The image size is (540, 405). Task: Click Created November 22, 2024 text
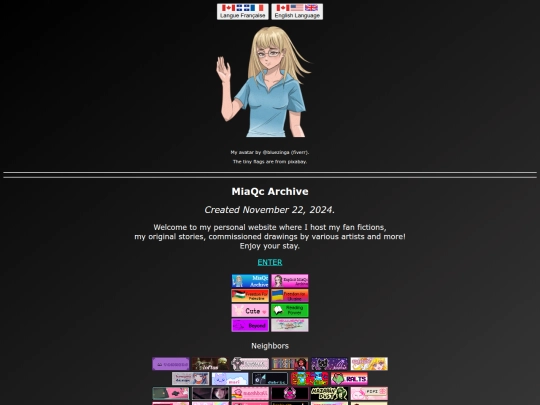point(270,210)
